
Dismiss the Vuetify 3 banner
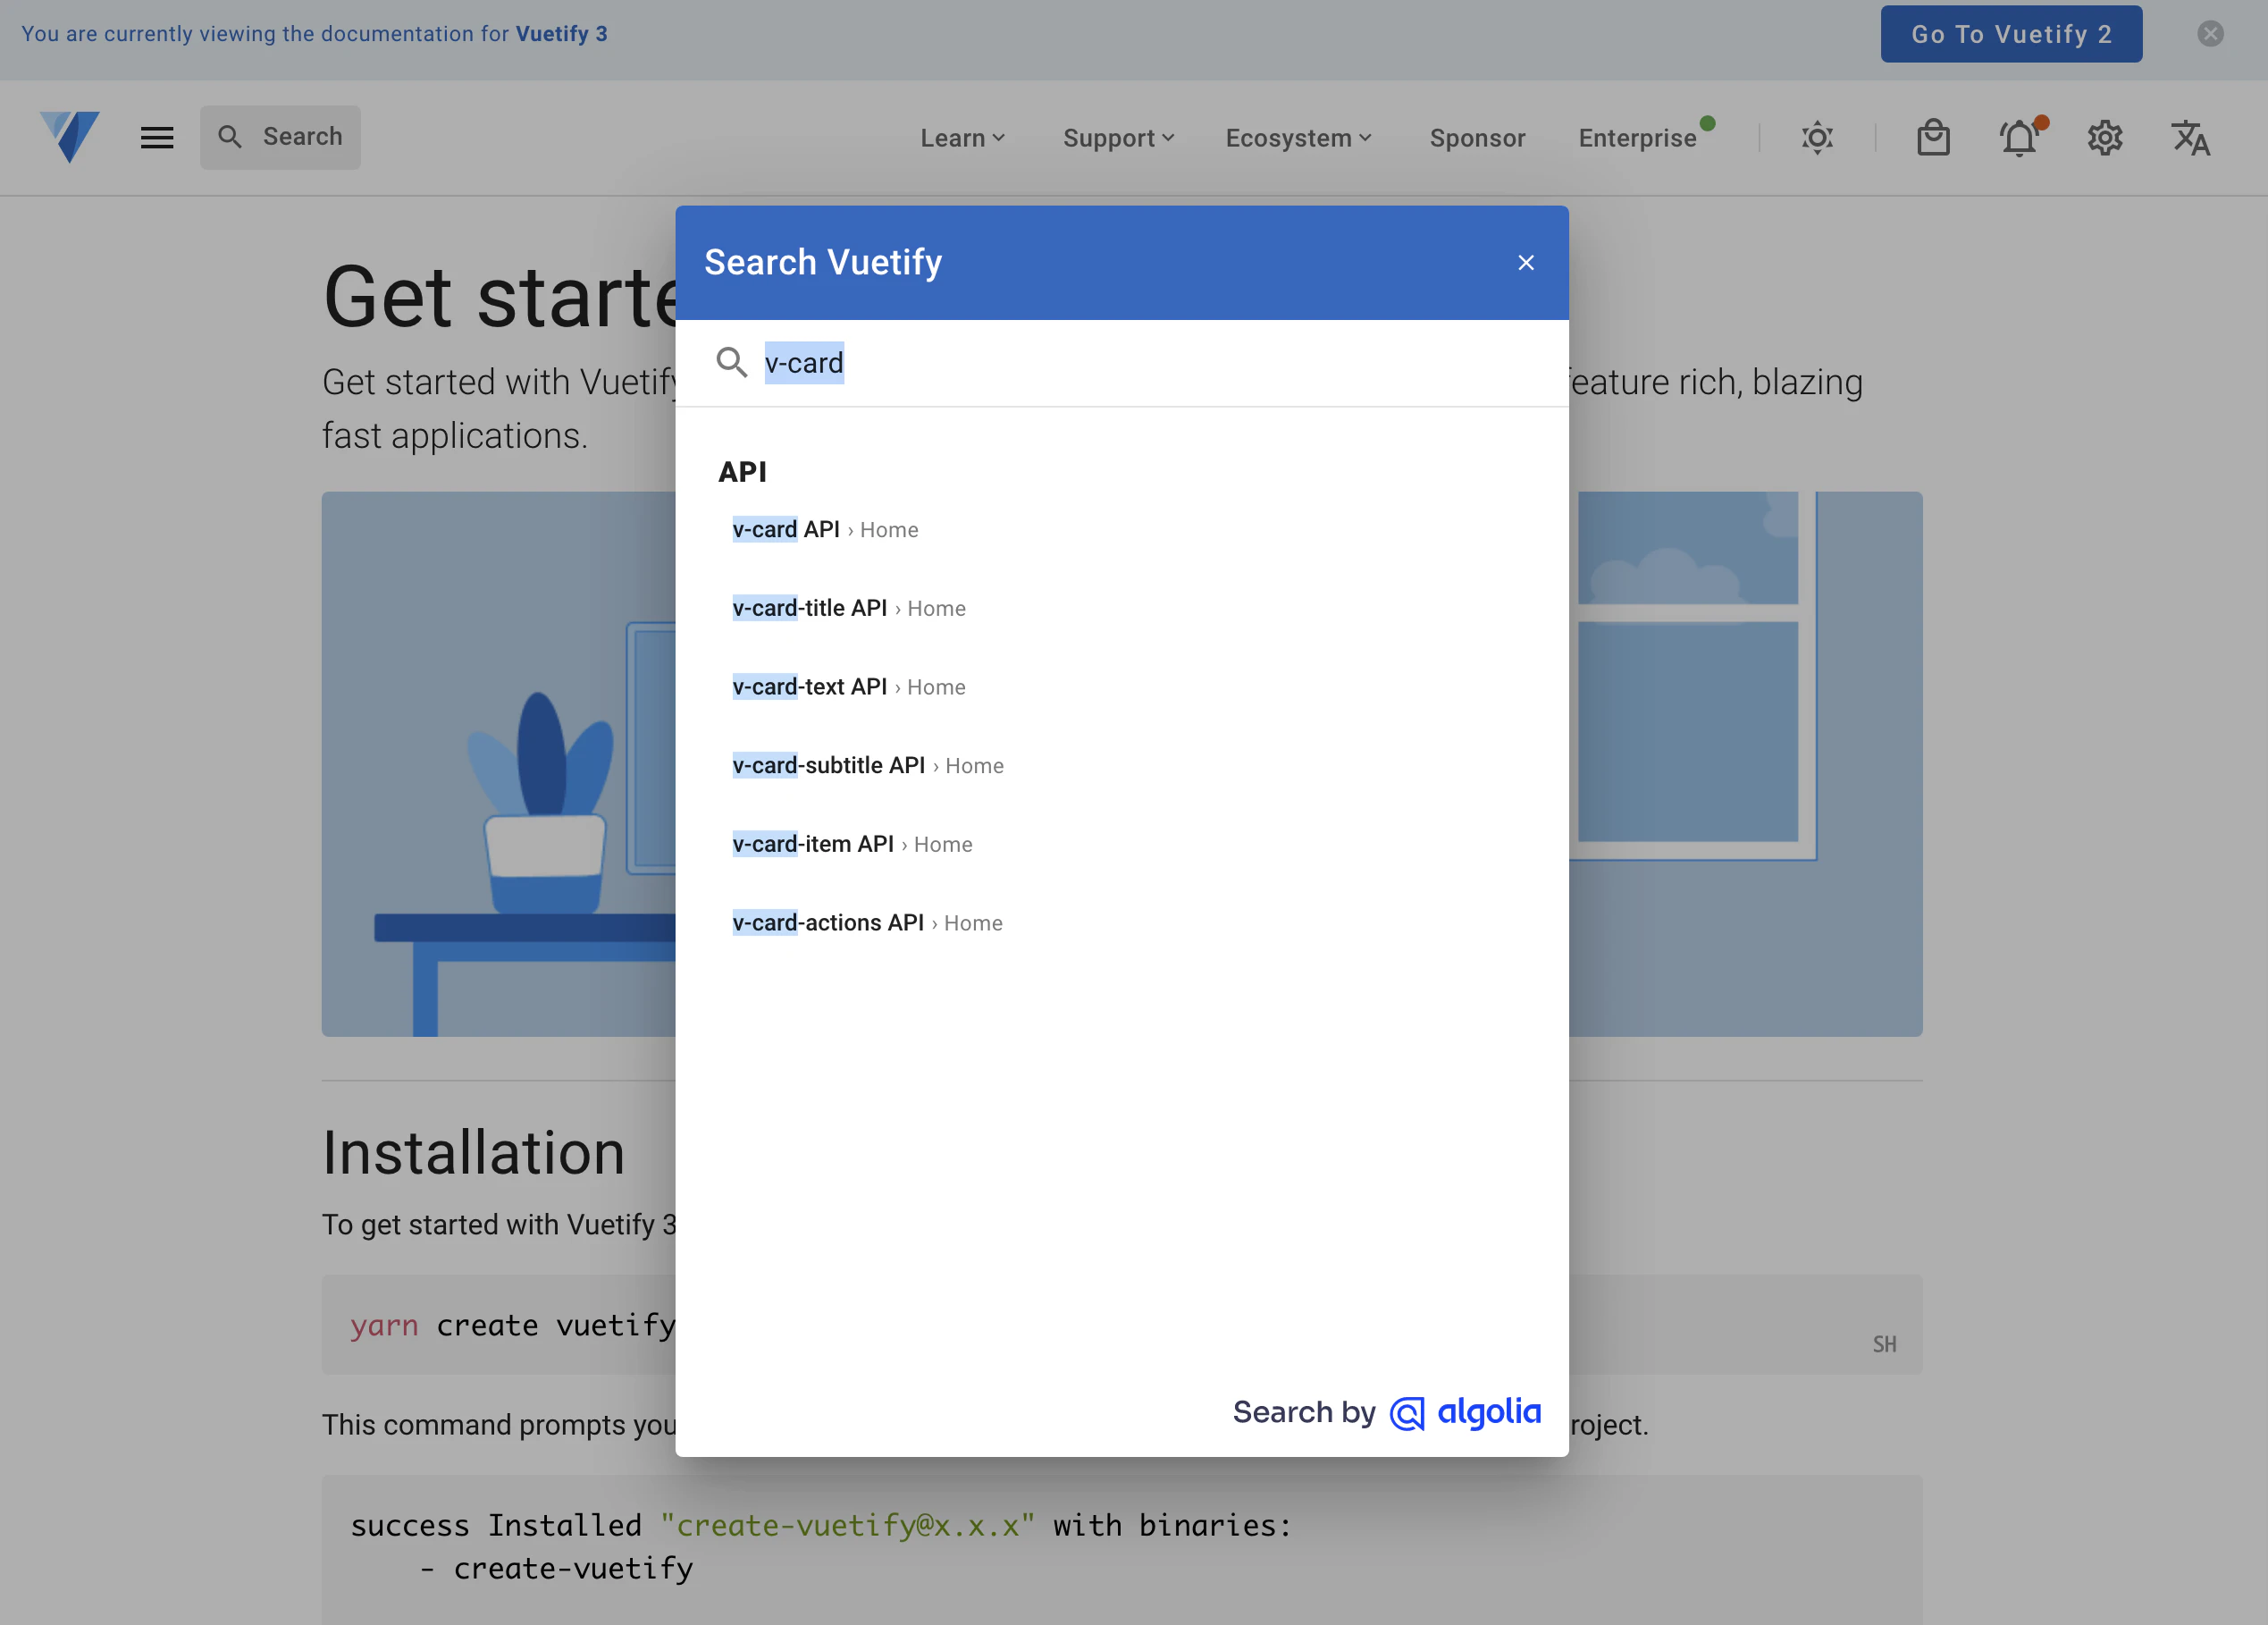(2210, 34)
